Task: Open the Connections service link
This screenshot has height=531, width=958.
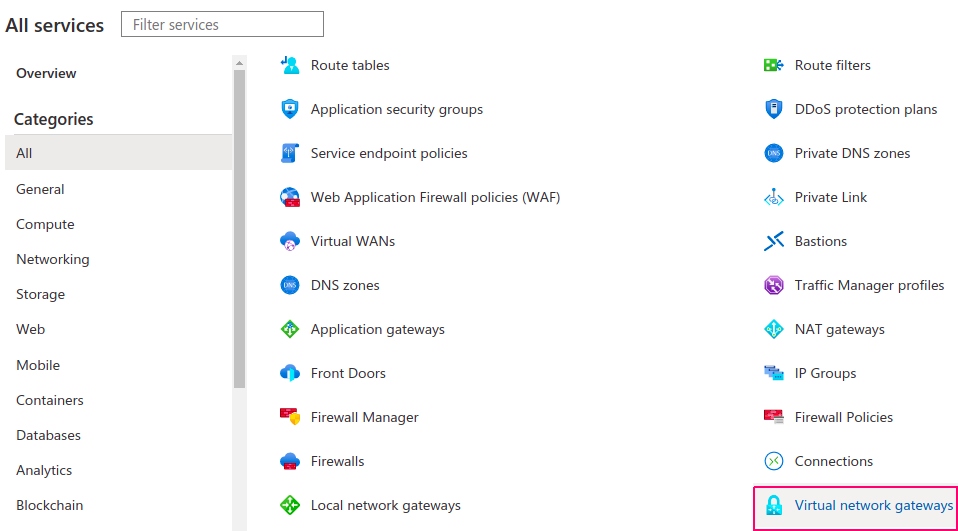Action: coord(834,461)
